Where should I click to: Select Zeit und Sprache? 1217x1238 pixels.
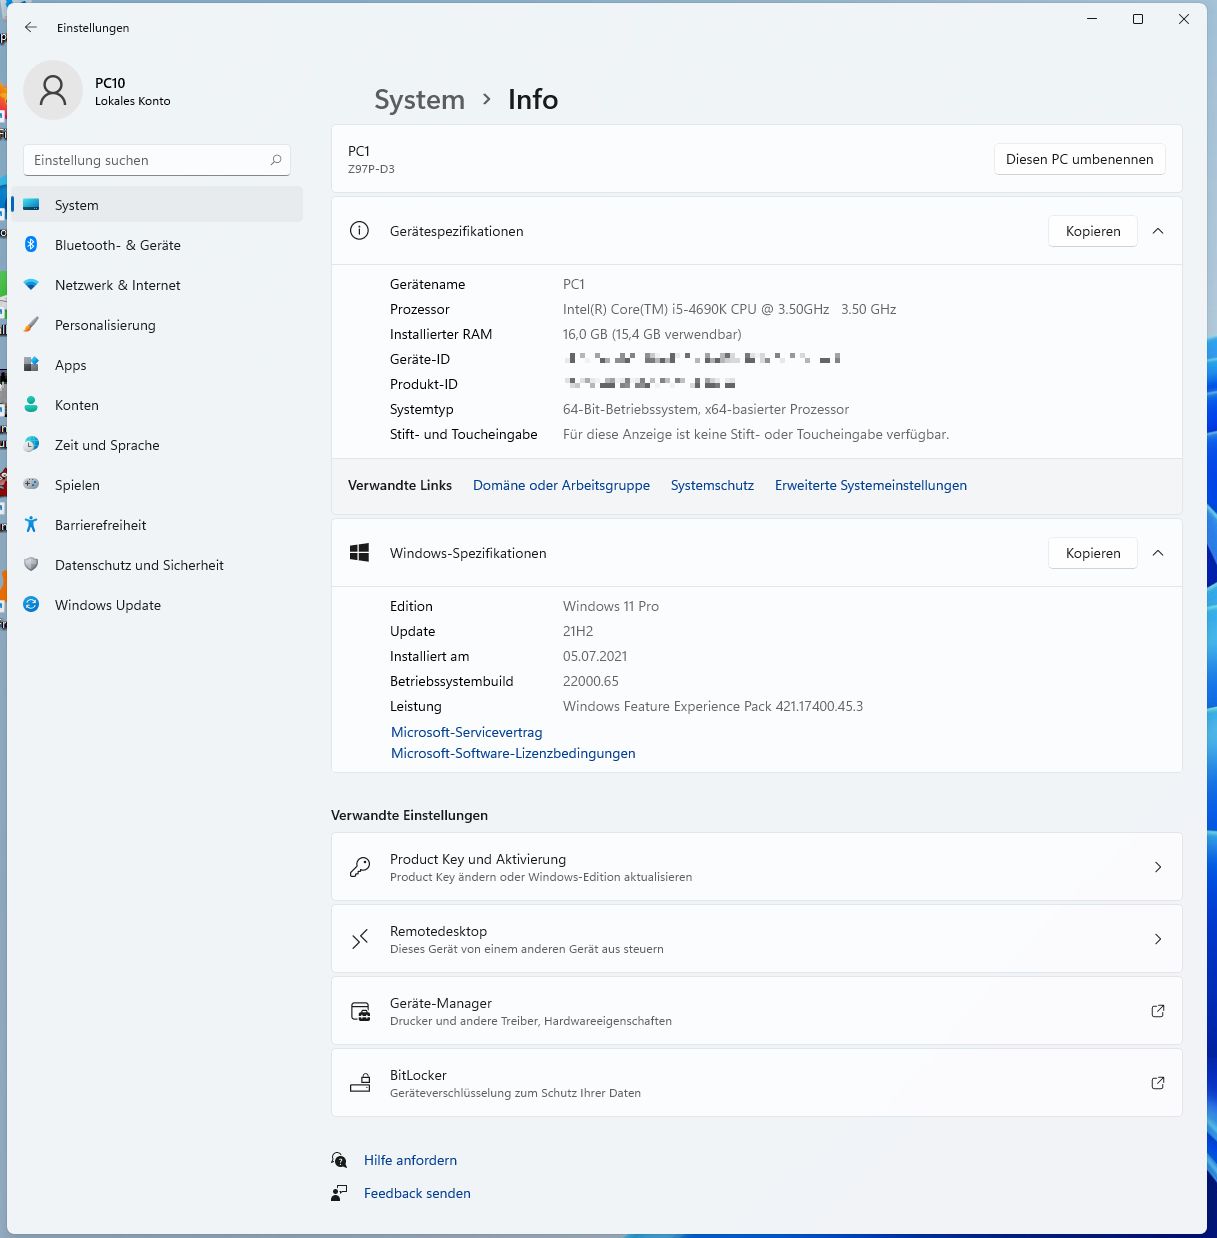[x=156, y=445]
